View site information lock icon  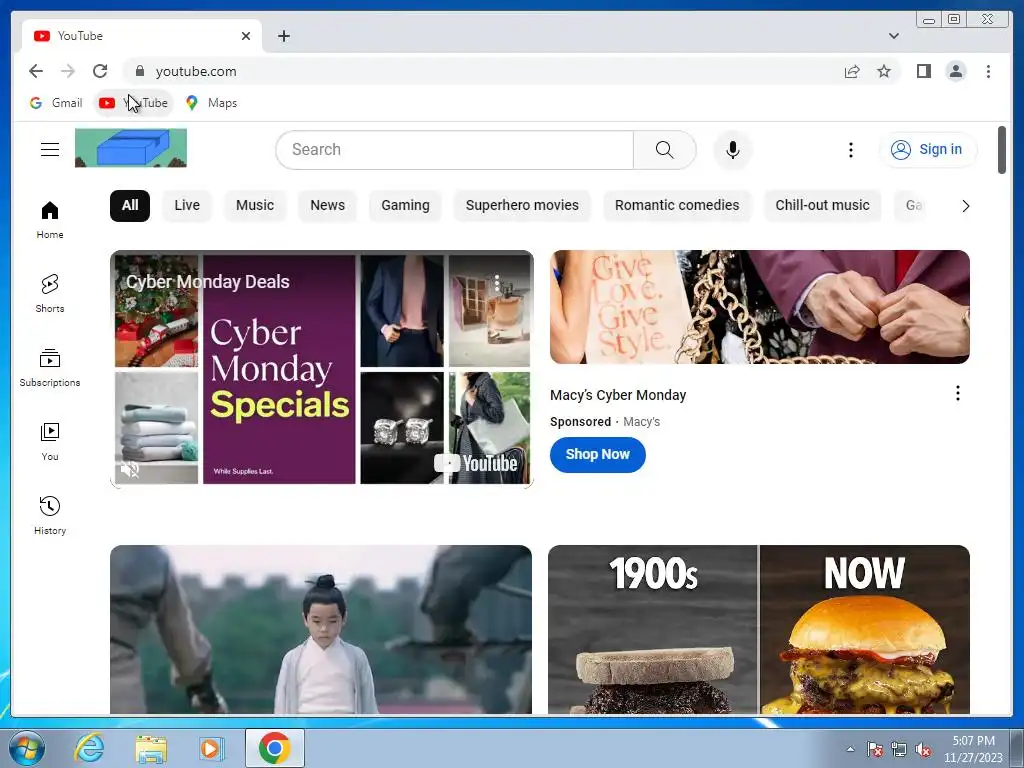click(140, 71)
